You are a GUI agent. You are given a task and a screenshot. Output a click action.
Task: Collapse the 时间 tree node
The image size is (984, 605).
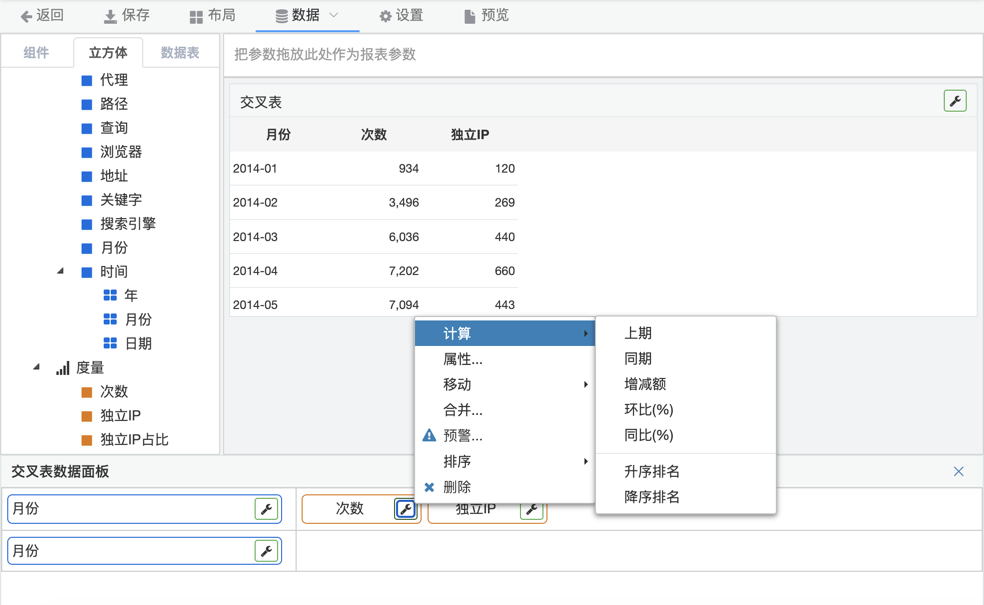(60, 271)
